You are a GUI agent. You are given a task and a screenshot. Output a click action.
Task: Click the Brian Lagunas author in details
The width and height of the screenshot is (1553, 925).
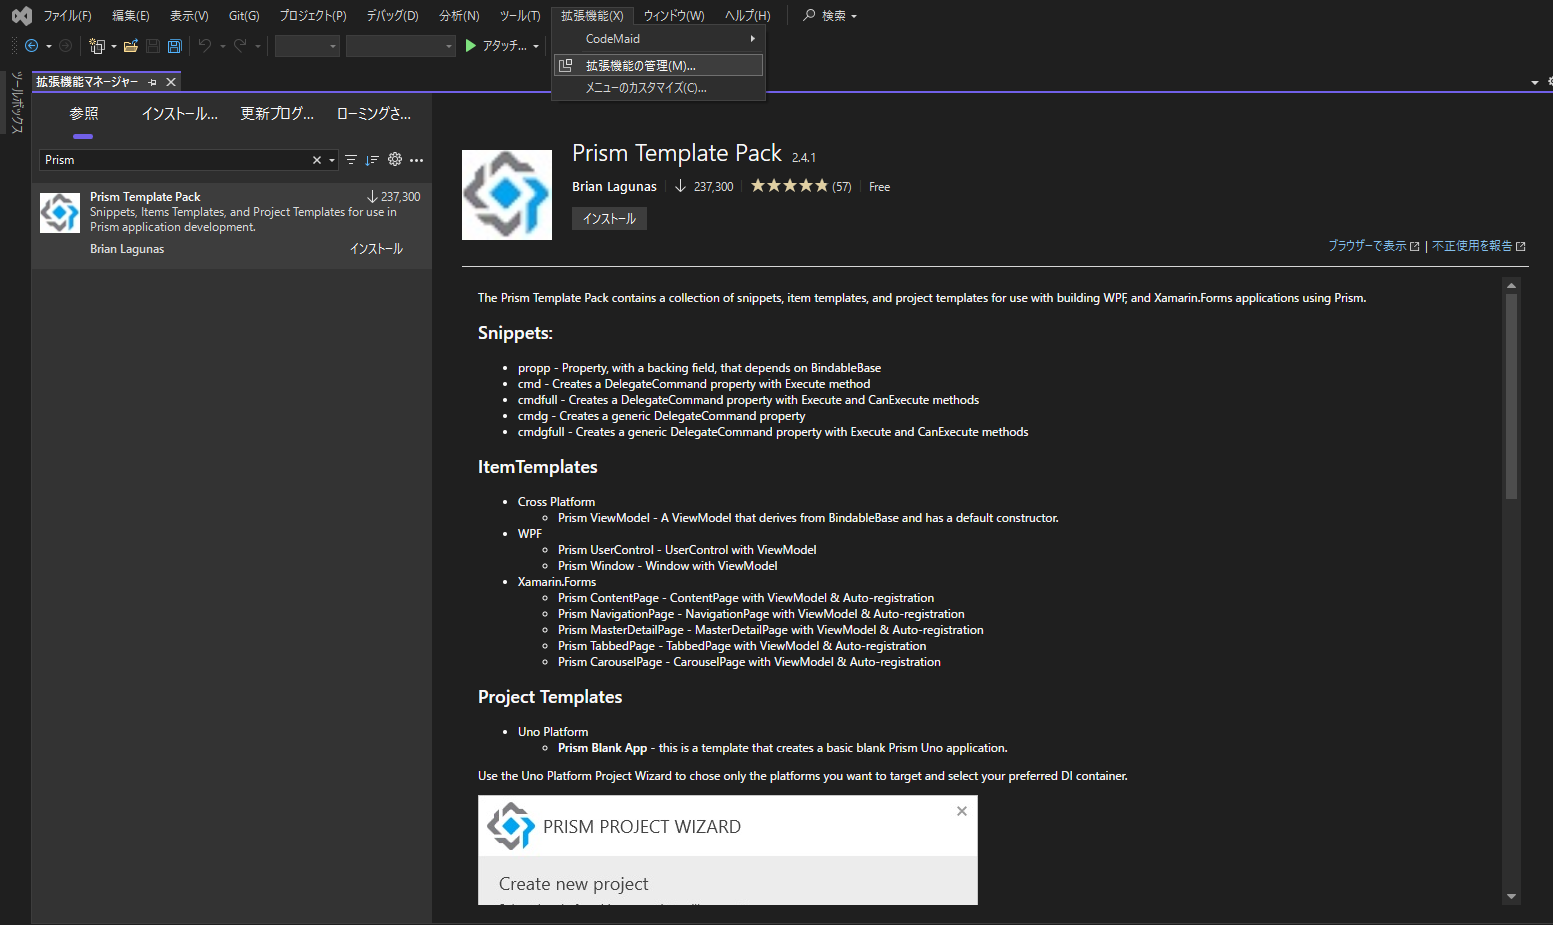[x=614, y=187]
